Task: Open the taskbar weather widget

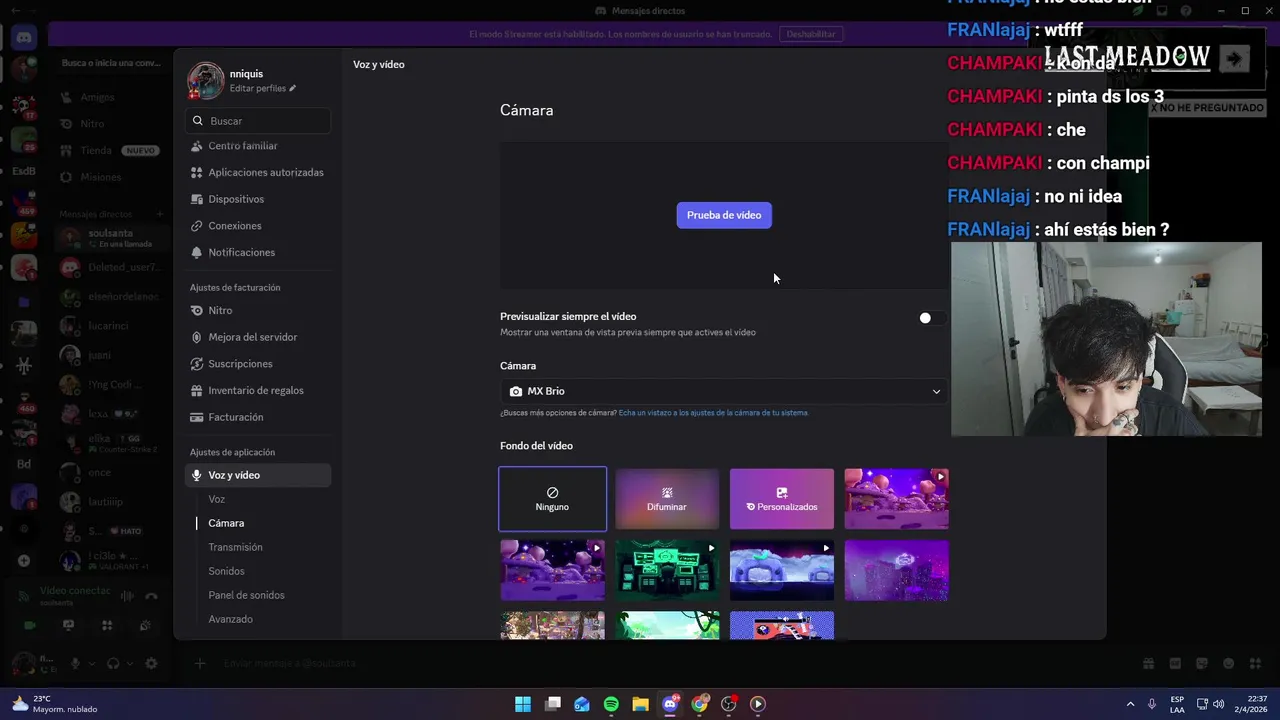Action: click(x=55, y=704)
